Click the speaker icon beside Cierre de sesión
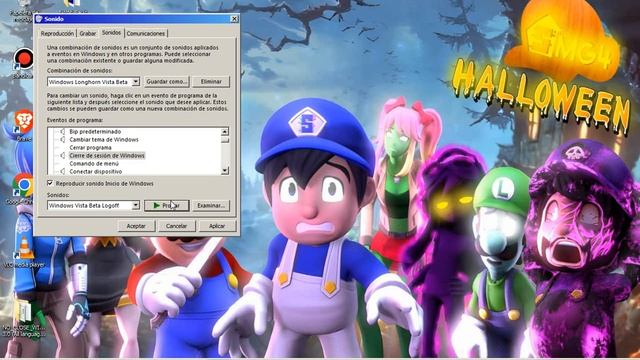 (62, 156)
